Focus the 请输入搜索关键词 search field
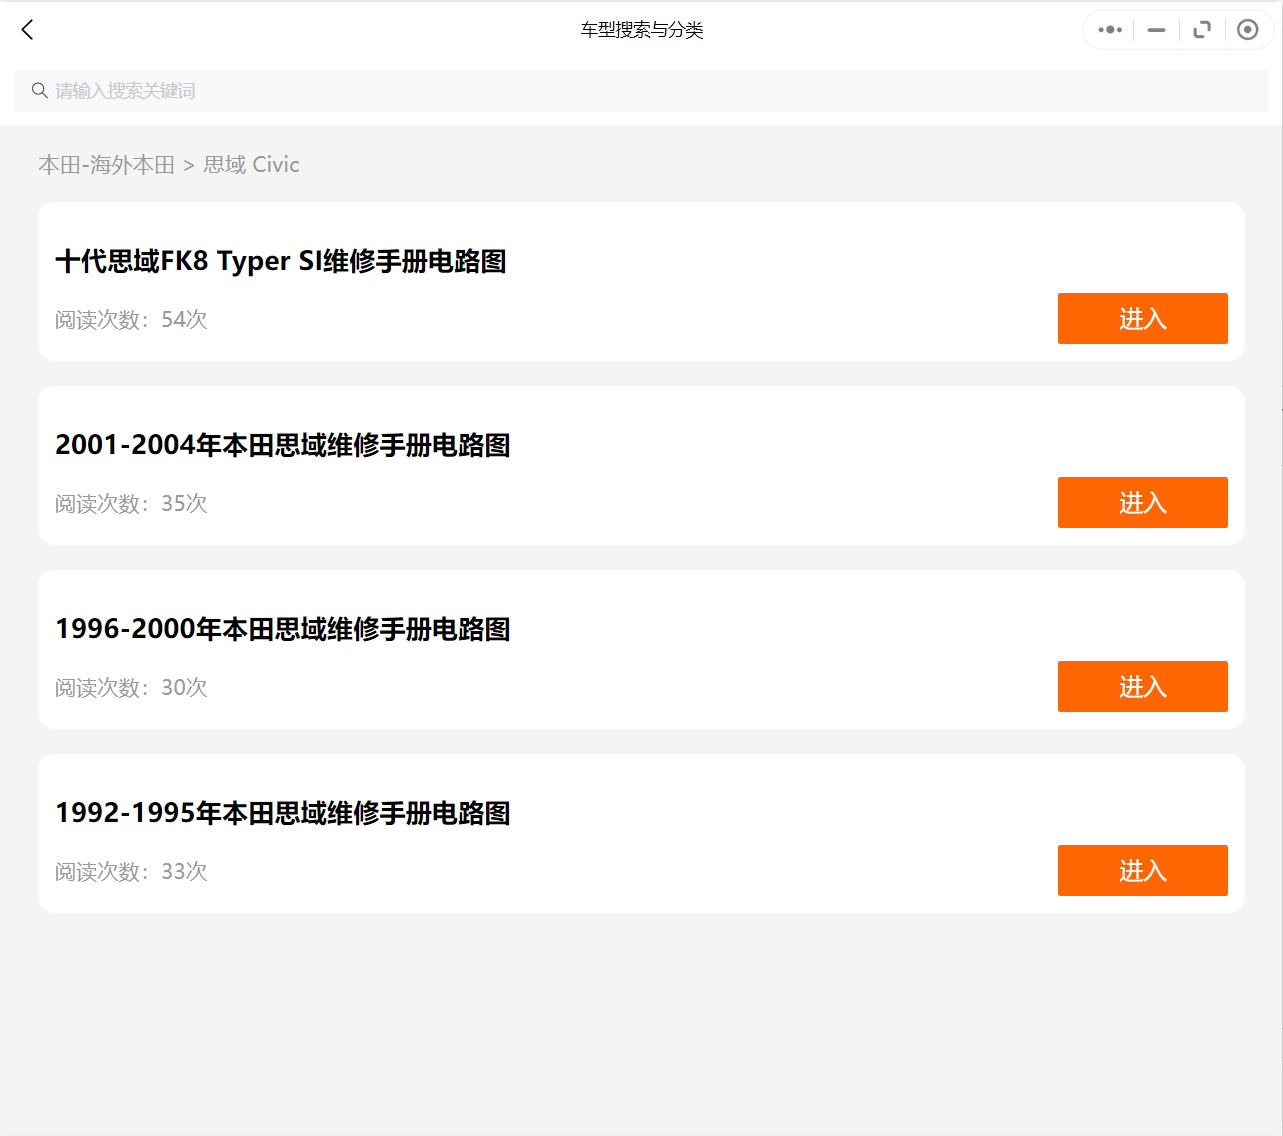This screenshot has width=1283, height=1136. point(640,91)
